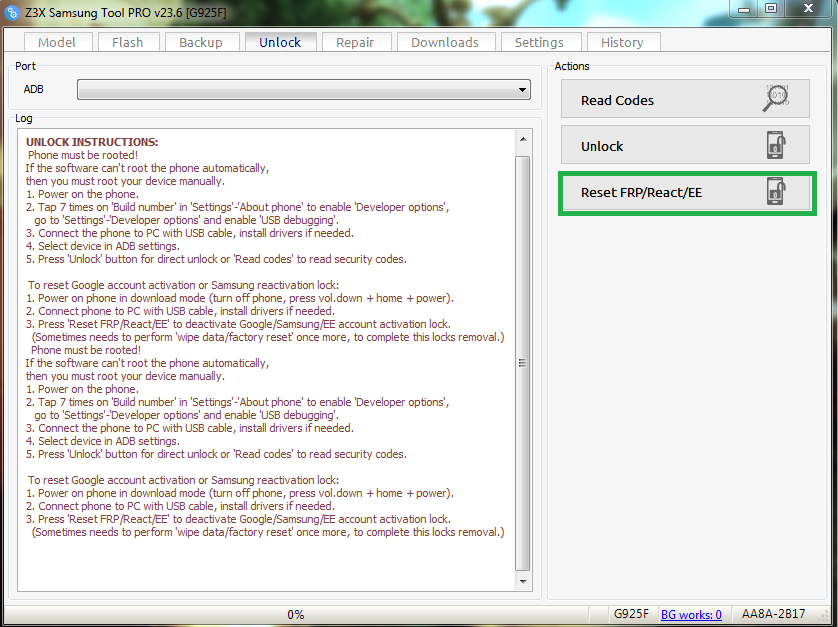
Task: Switch to the Settings tab
Action: [540, 42]
